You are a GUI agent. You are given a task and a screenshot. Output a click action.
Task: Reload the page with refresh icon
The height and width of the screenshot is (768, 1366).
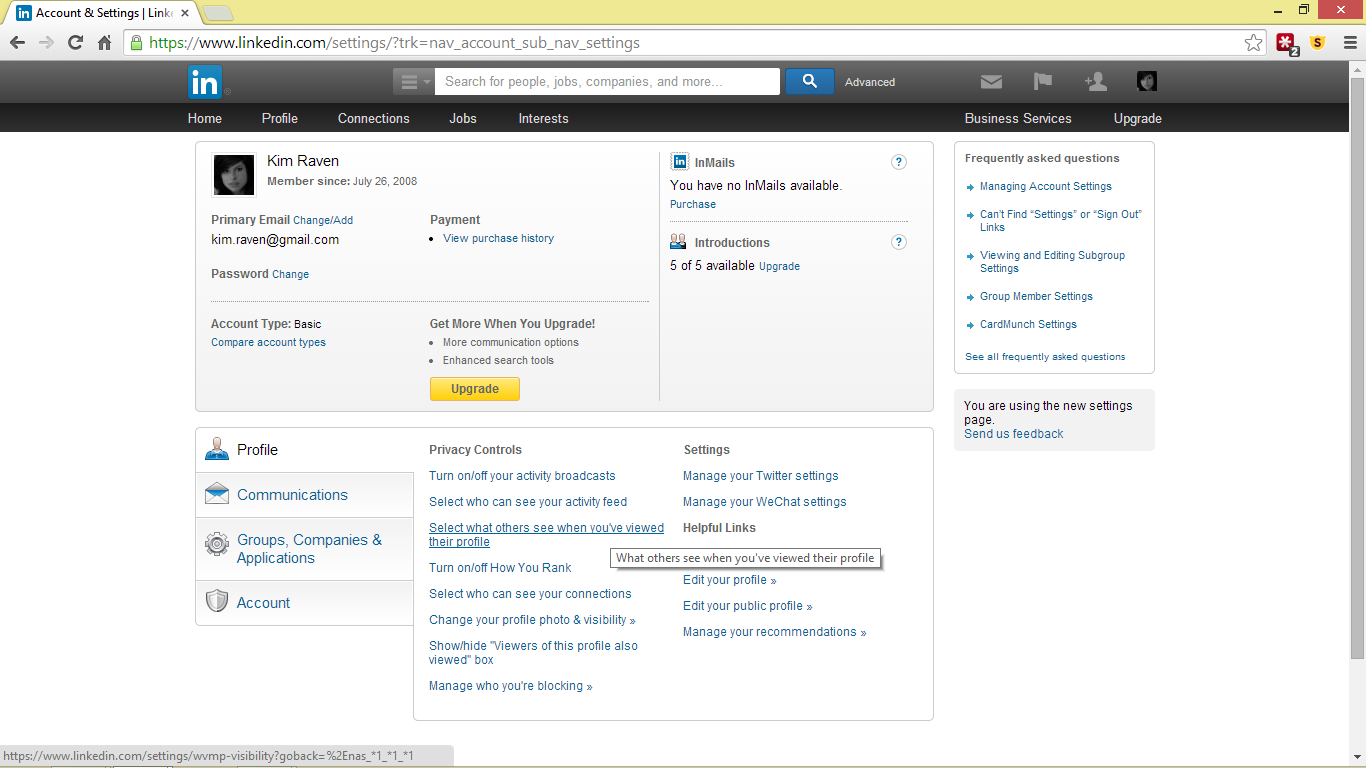[75, 43]
